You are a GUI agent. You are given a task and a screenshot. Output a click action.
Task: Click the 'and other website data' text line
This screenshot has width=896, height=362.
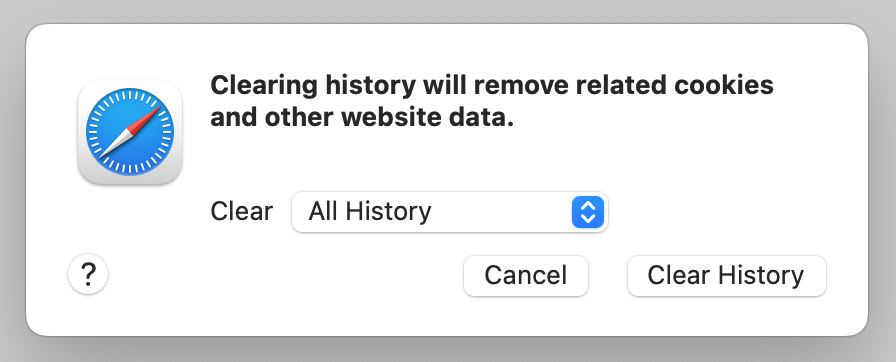tap(361, 118)
